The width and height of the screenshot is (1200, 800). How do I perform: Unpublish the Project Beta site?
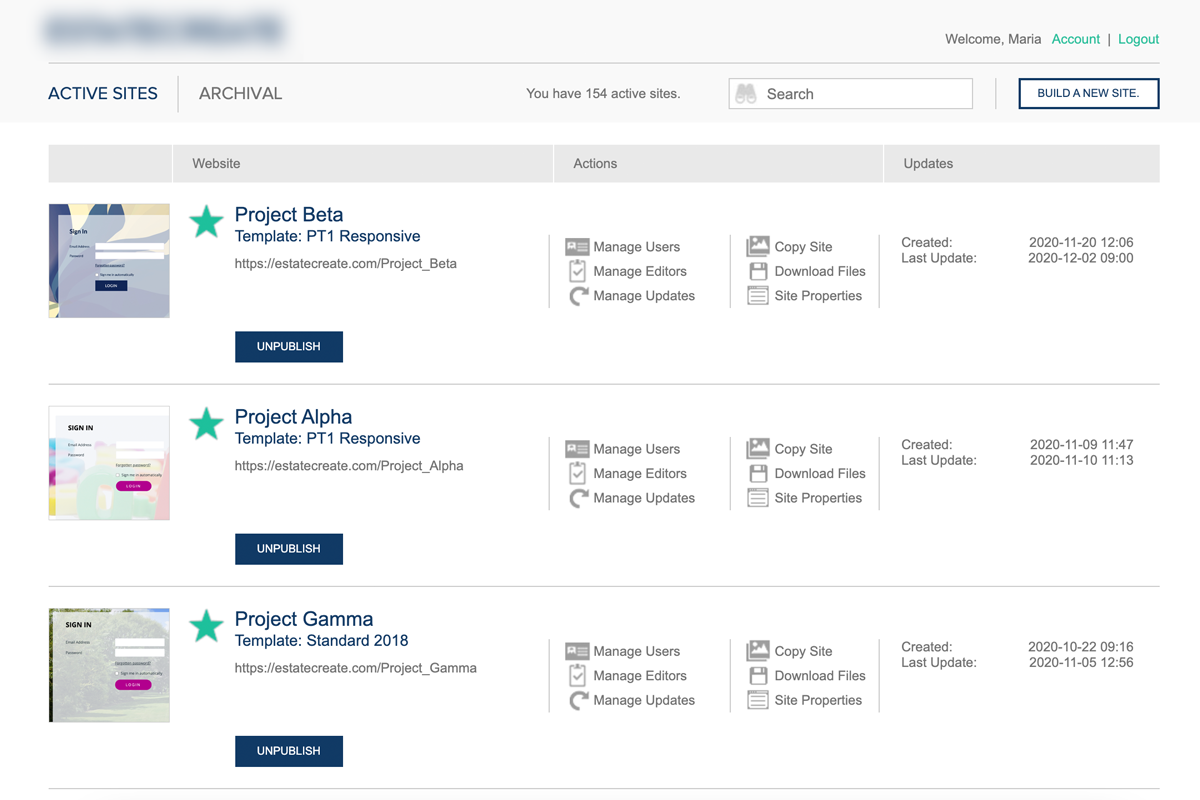click(288, 346)
